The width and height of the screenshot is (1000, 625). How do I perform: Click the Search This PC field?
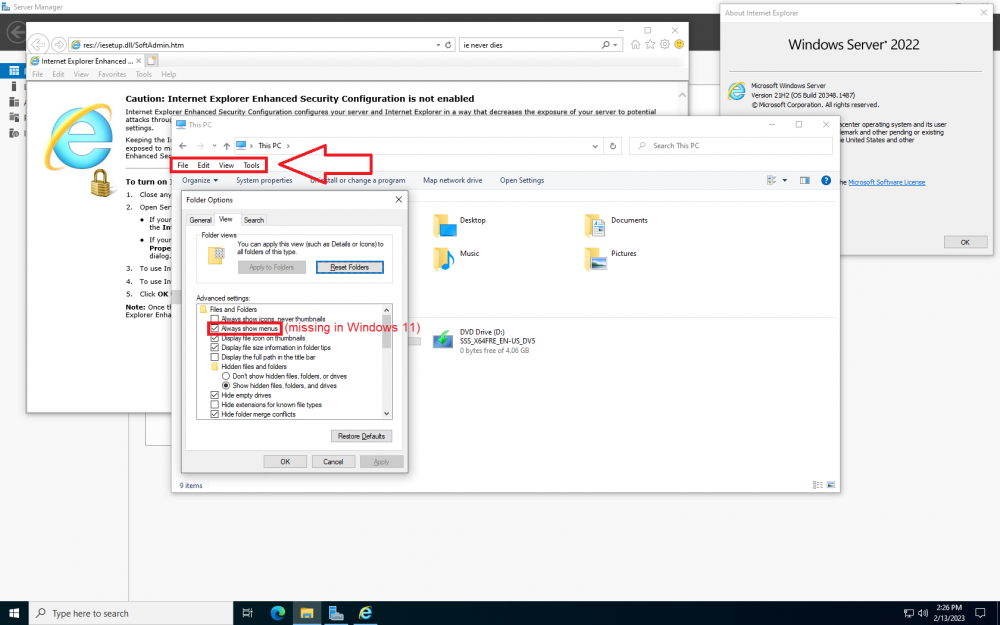pyautogui.click(x=740, y=146)
